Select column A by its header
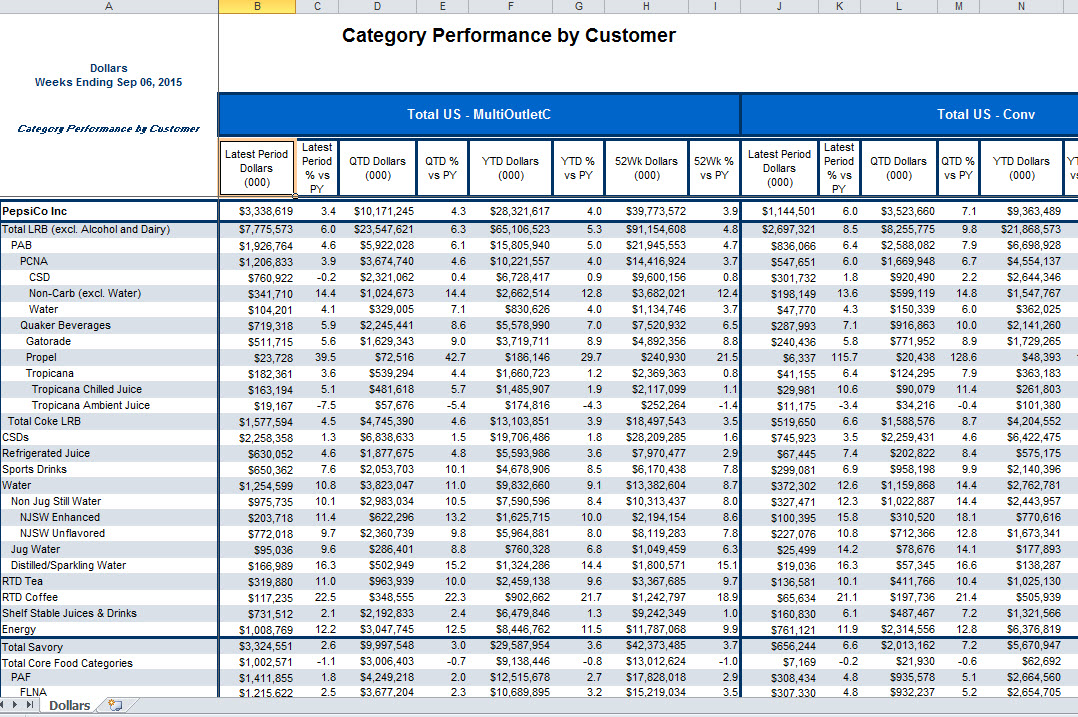The width and height of the screenshot is (1078, 717). pos(109,6)
